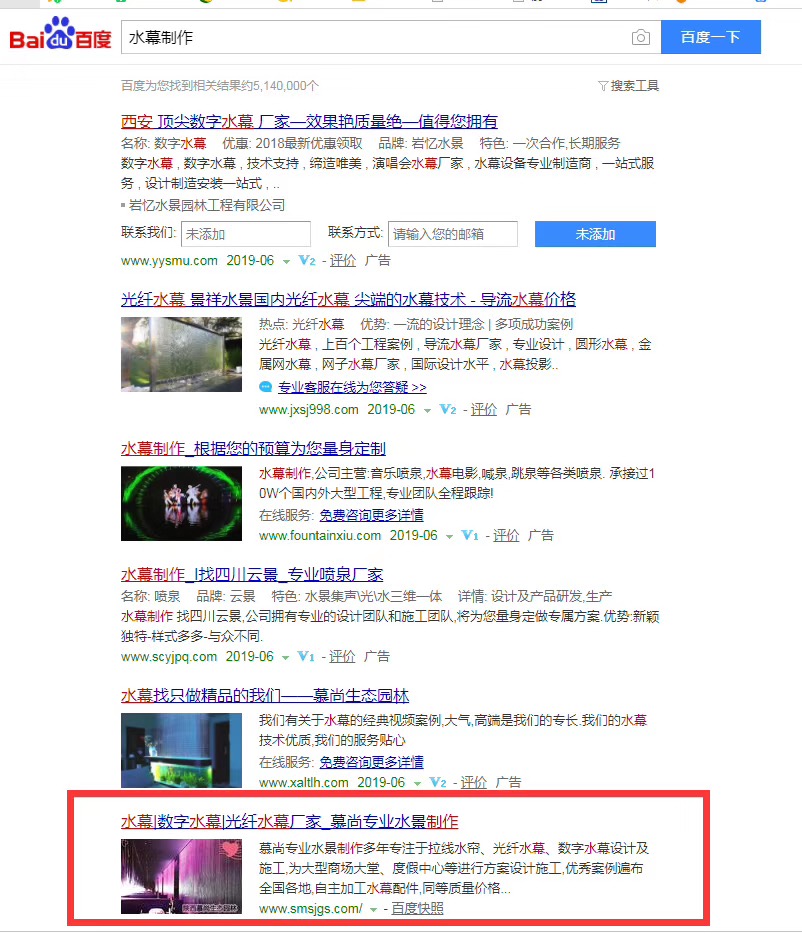Click the main search box containing 水幕制作
The height and width of the screenshot is (934, 802).
tap(375, 38)
